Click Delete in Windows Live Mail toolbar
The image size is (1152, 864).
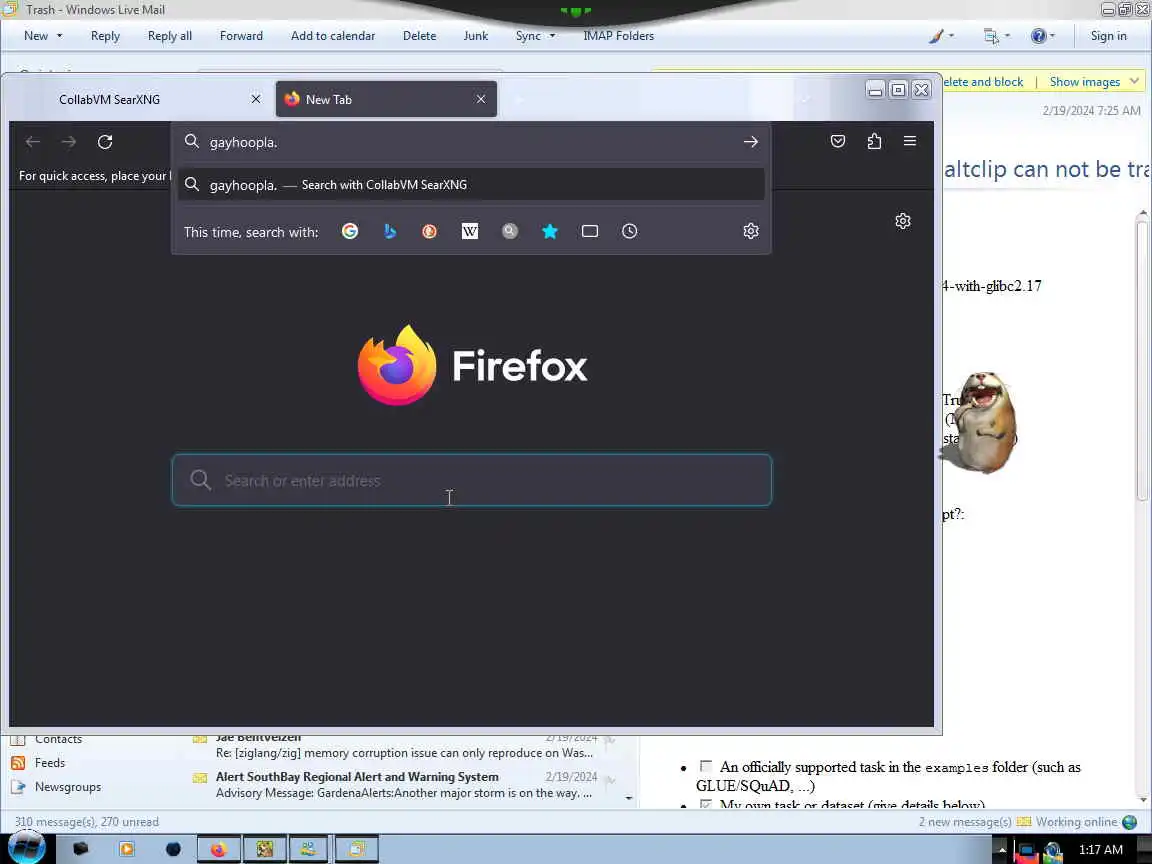420,35
